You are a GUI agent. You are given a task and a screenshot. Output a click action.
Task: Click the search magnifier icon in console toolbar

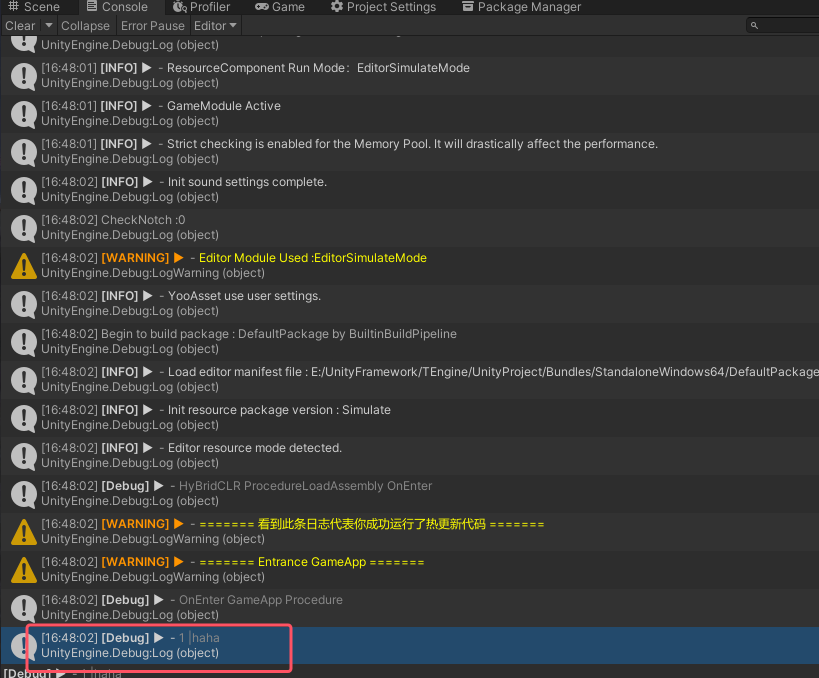[752, 25]
